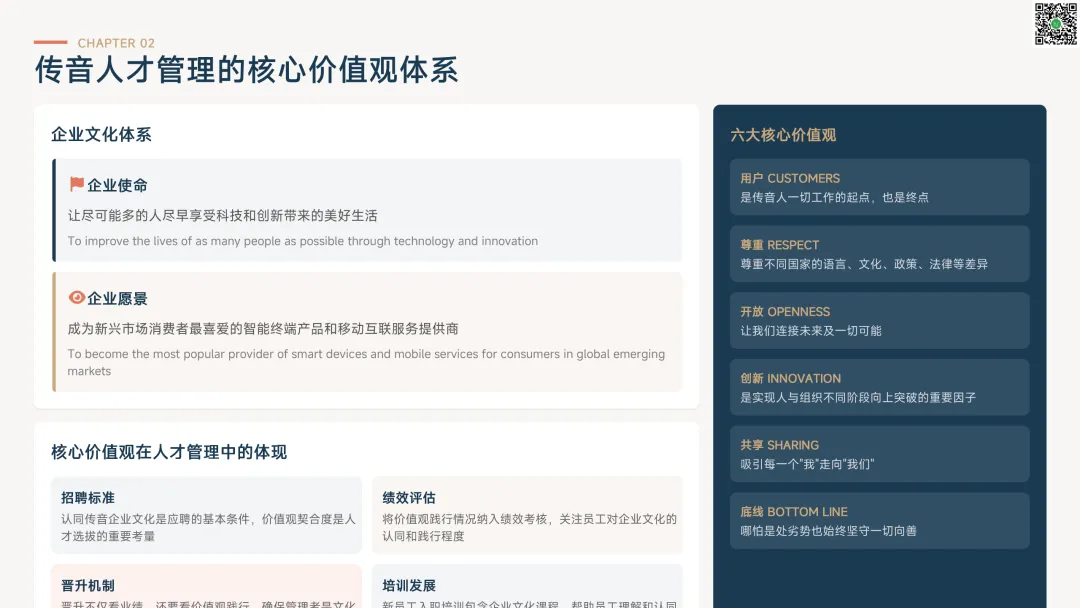Click the text 是传音人一切工作的起点，也是终点

(834, 198)
